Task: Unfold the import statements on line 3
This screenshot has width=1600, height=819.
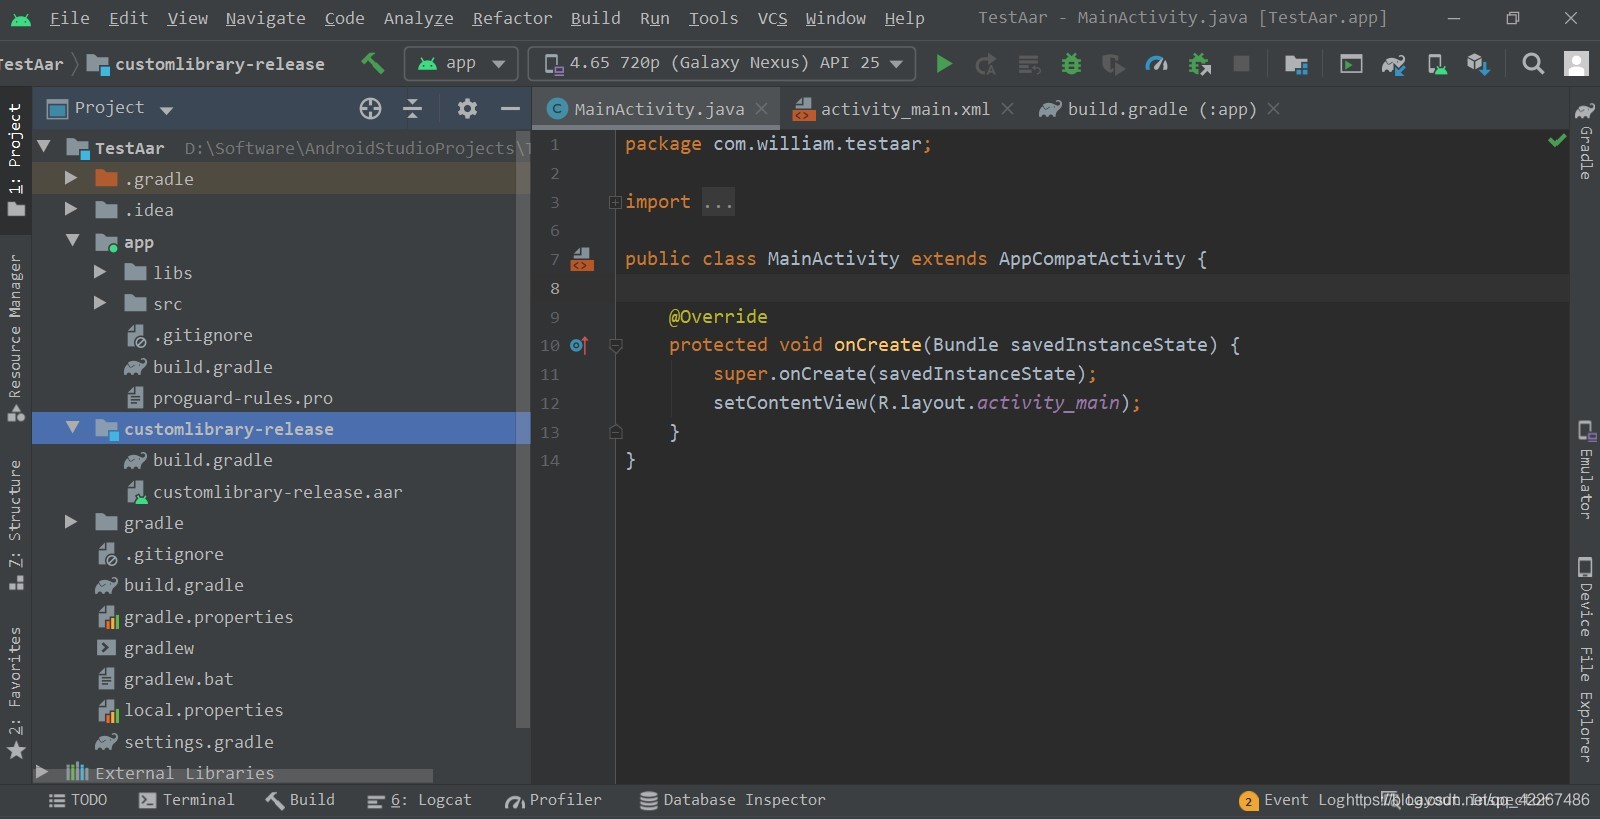Action: pos(615,202)
